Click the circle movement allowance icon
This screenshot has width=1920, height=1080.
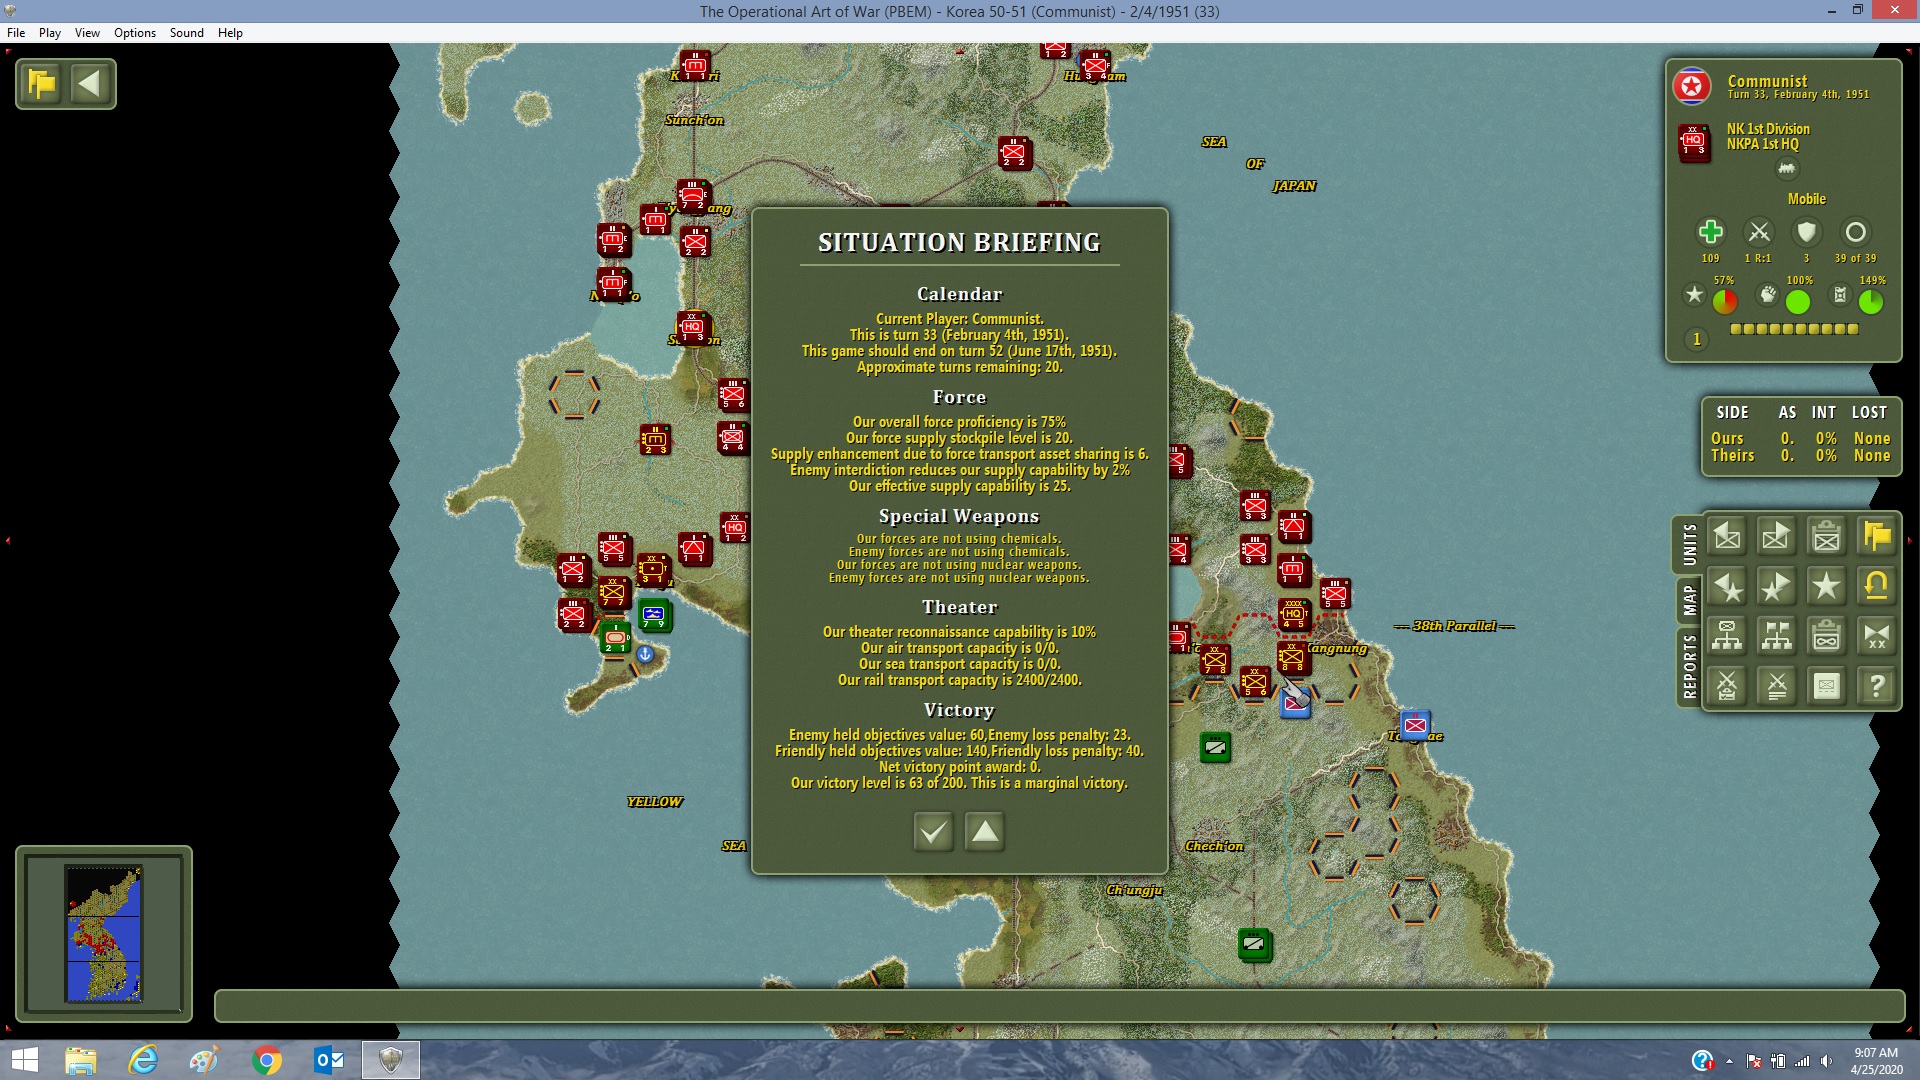(x=1855, y=232)
